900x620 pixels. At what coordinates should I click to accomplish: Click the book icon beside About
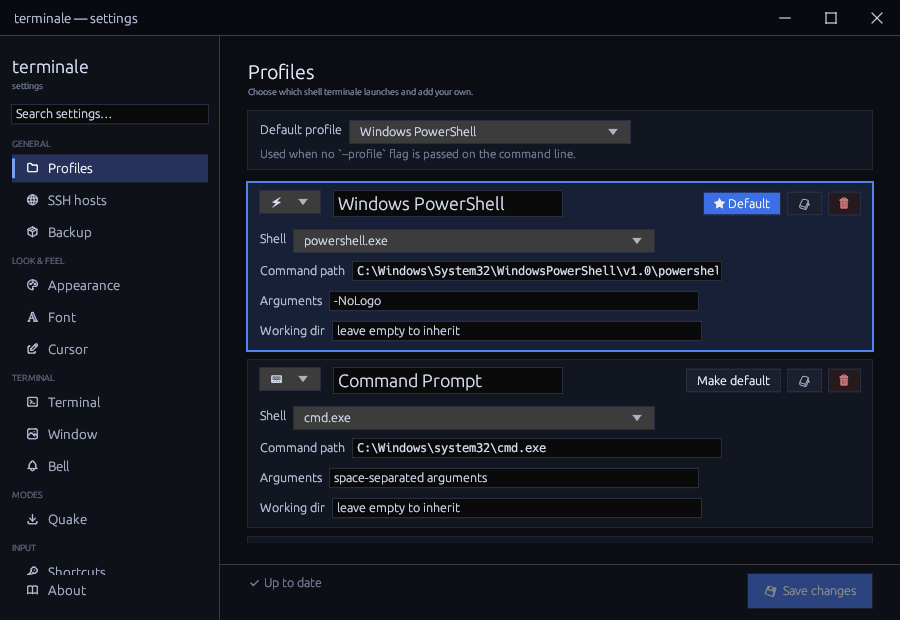click(x=33, y=590)
